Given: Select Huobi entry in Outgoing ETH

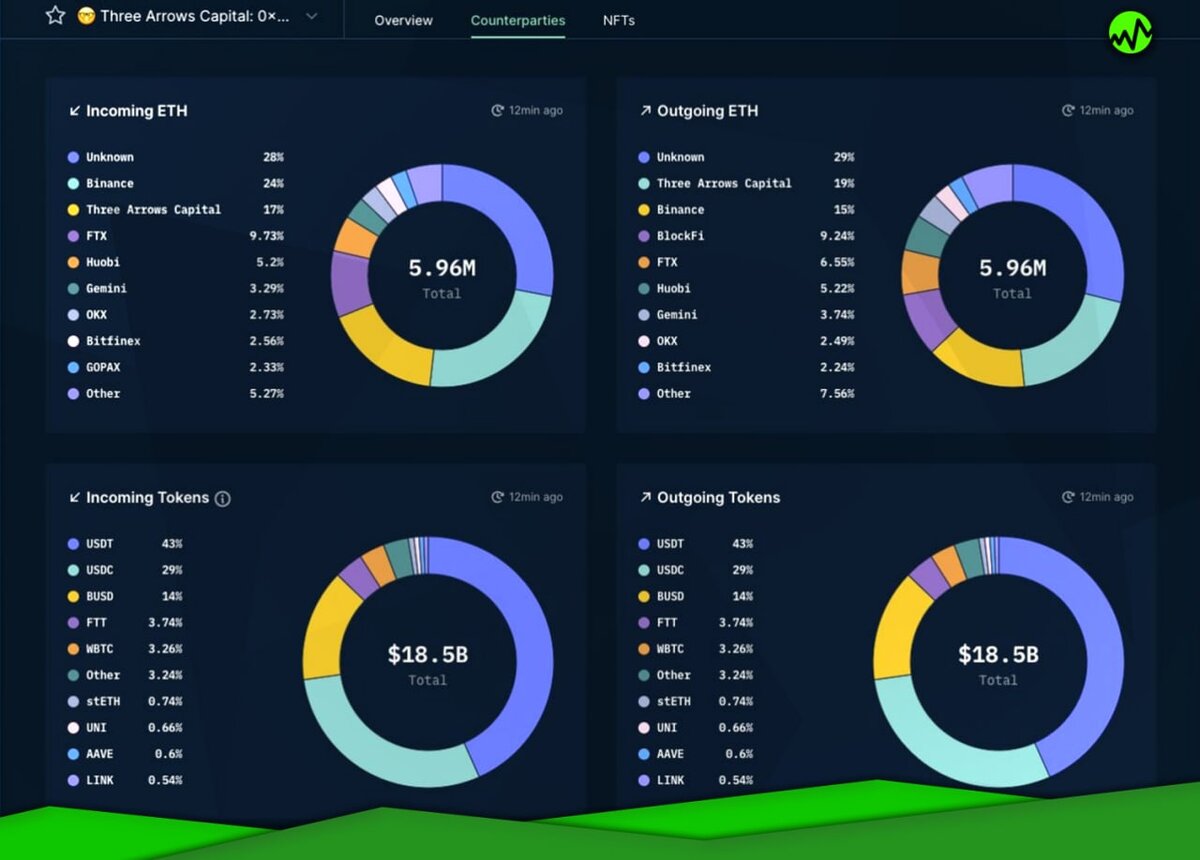Looking at the screenshot, I should point(746,288).
